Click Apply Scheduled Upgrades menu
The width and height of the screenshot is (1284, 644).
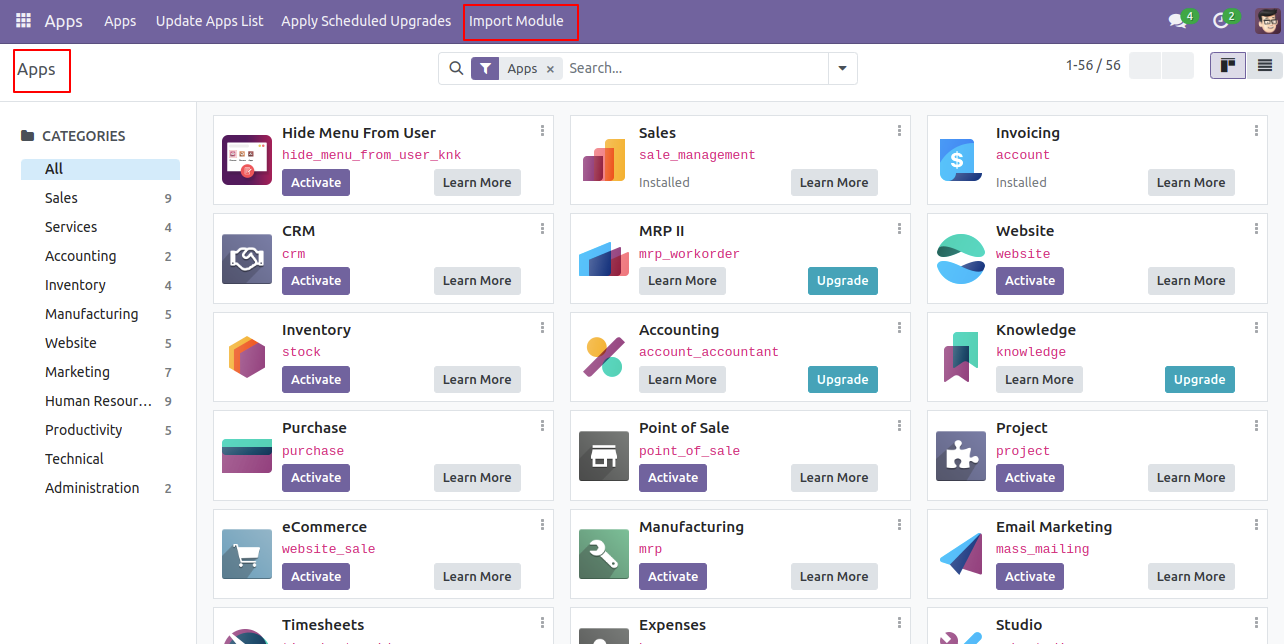(x=367, y=21)
